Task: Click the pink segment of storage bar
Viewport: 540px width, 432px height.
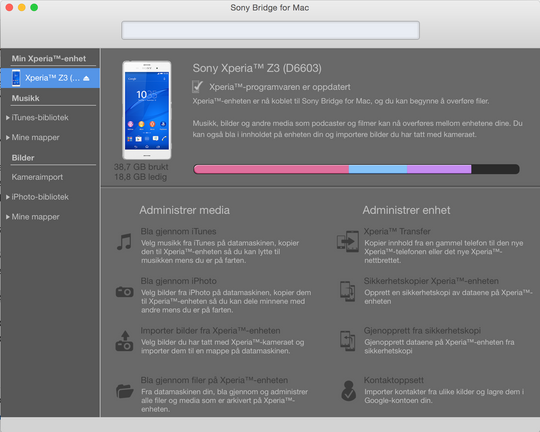Action: point(271,169)
